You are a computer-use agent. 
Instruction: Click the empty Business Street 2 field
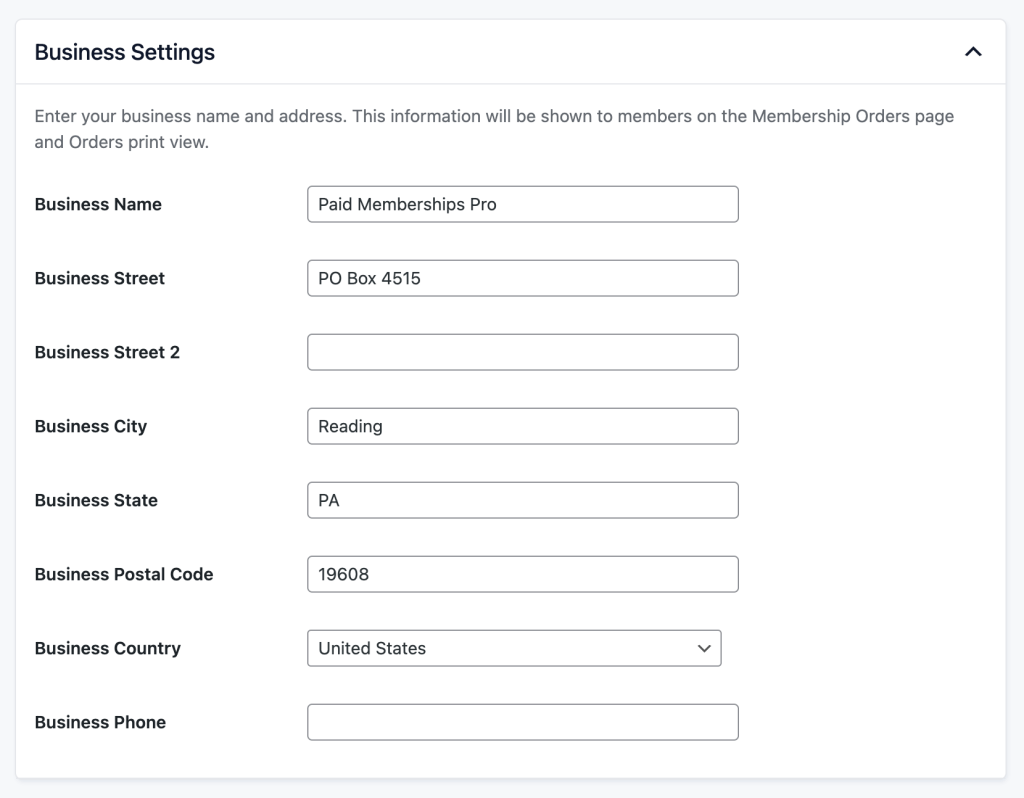(522, 352)
